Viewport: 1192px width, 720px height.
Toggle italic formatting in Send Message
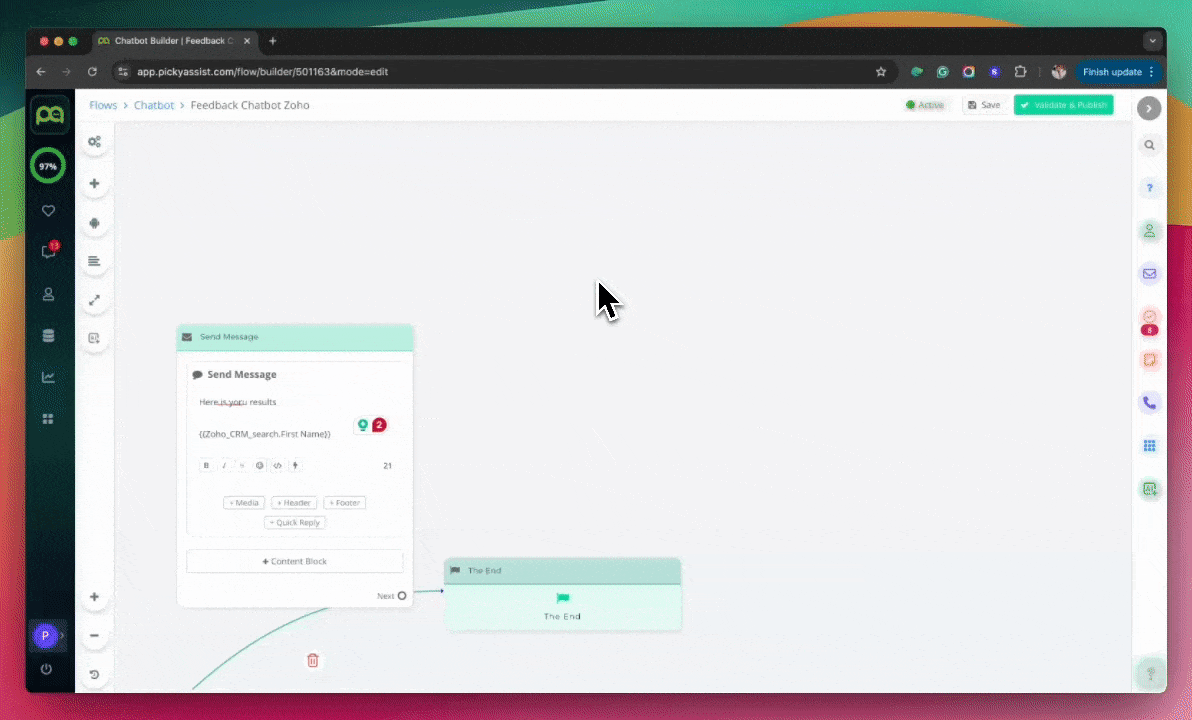225,465
